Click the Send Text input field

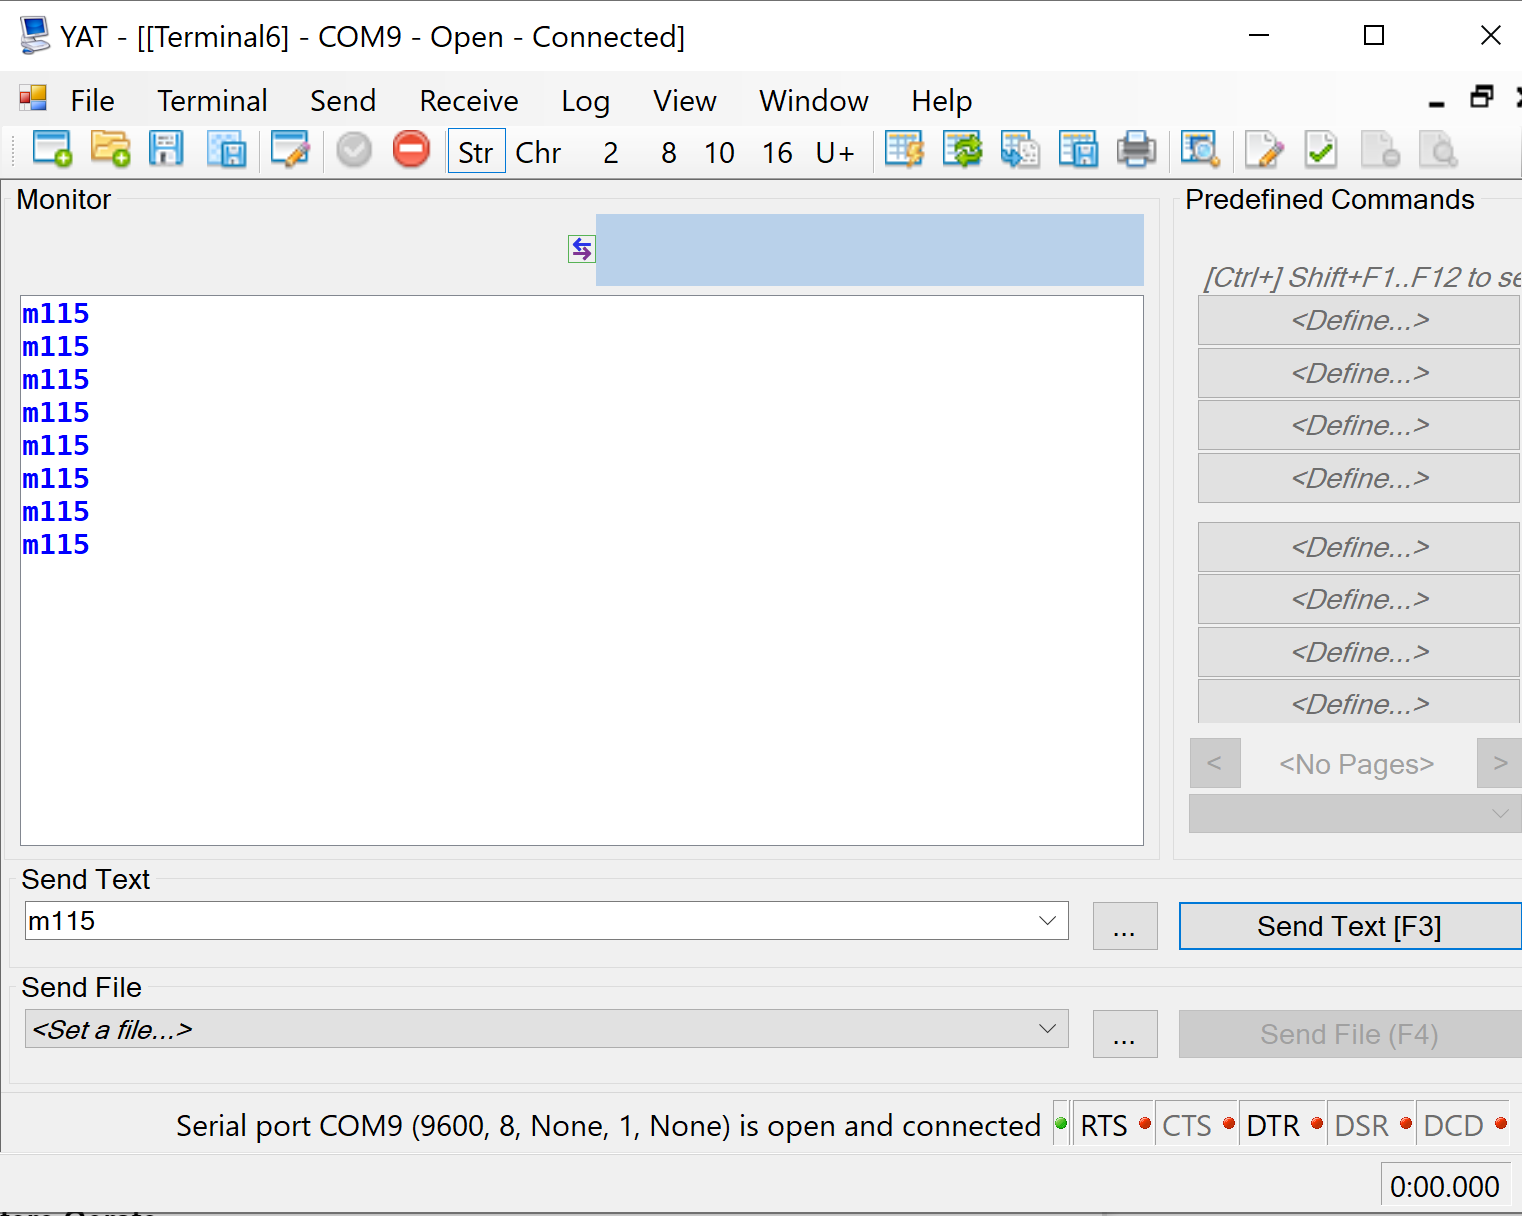click(546, 920)
